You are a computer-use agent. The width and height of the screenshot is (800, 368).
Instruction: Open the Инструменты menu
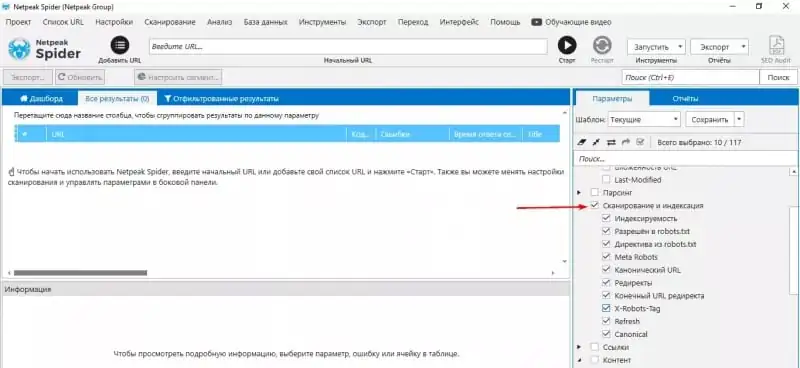[x=322, y=22]
